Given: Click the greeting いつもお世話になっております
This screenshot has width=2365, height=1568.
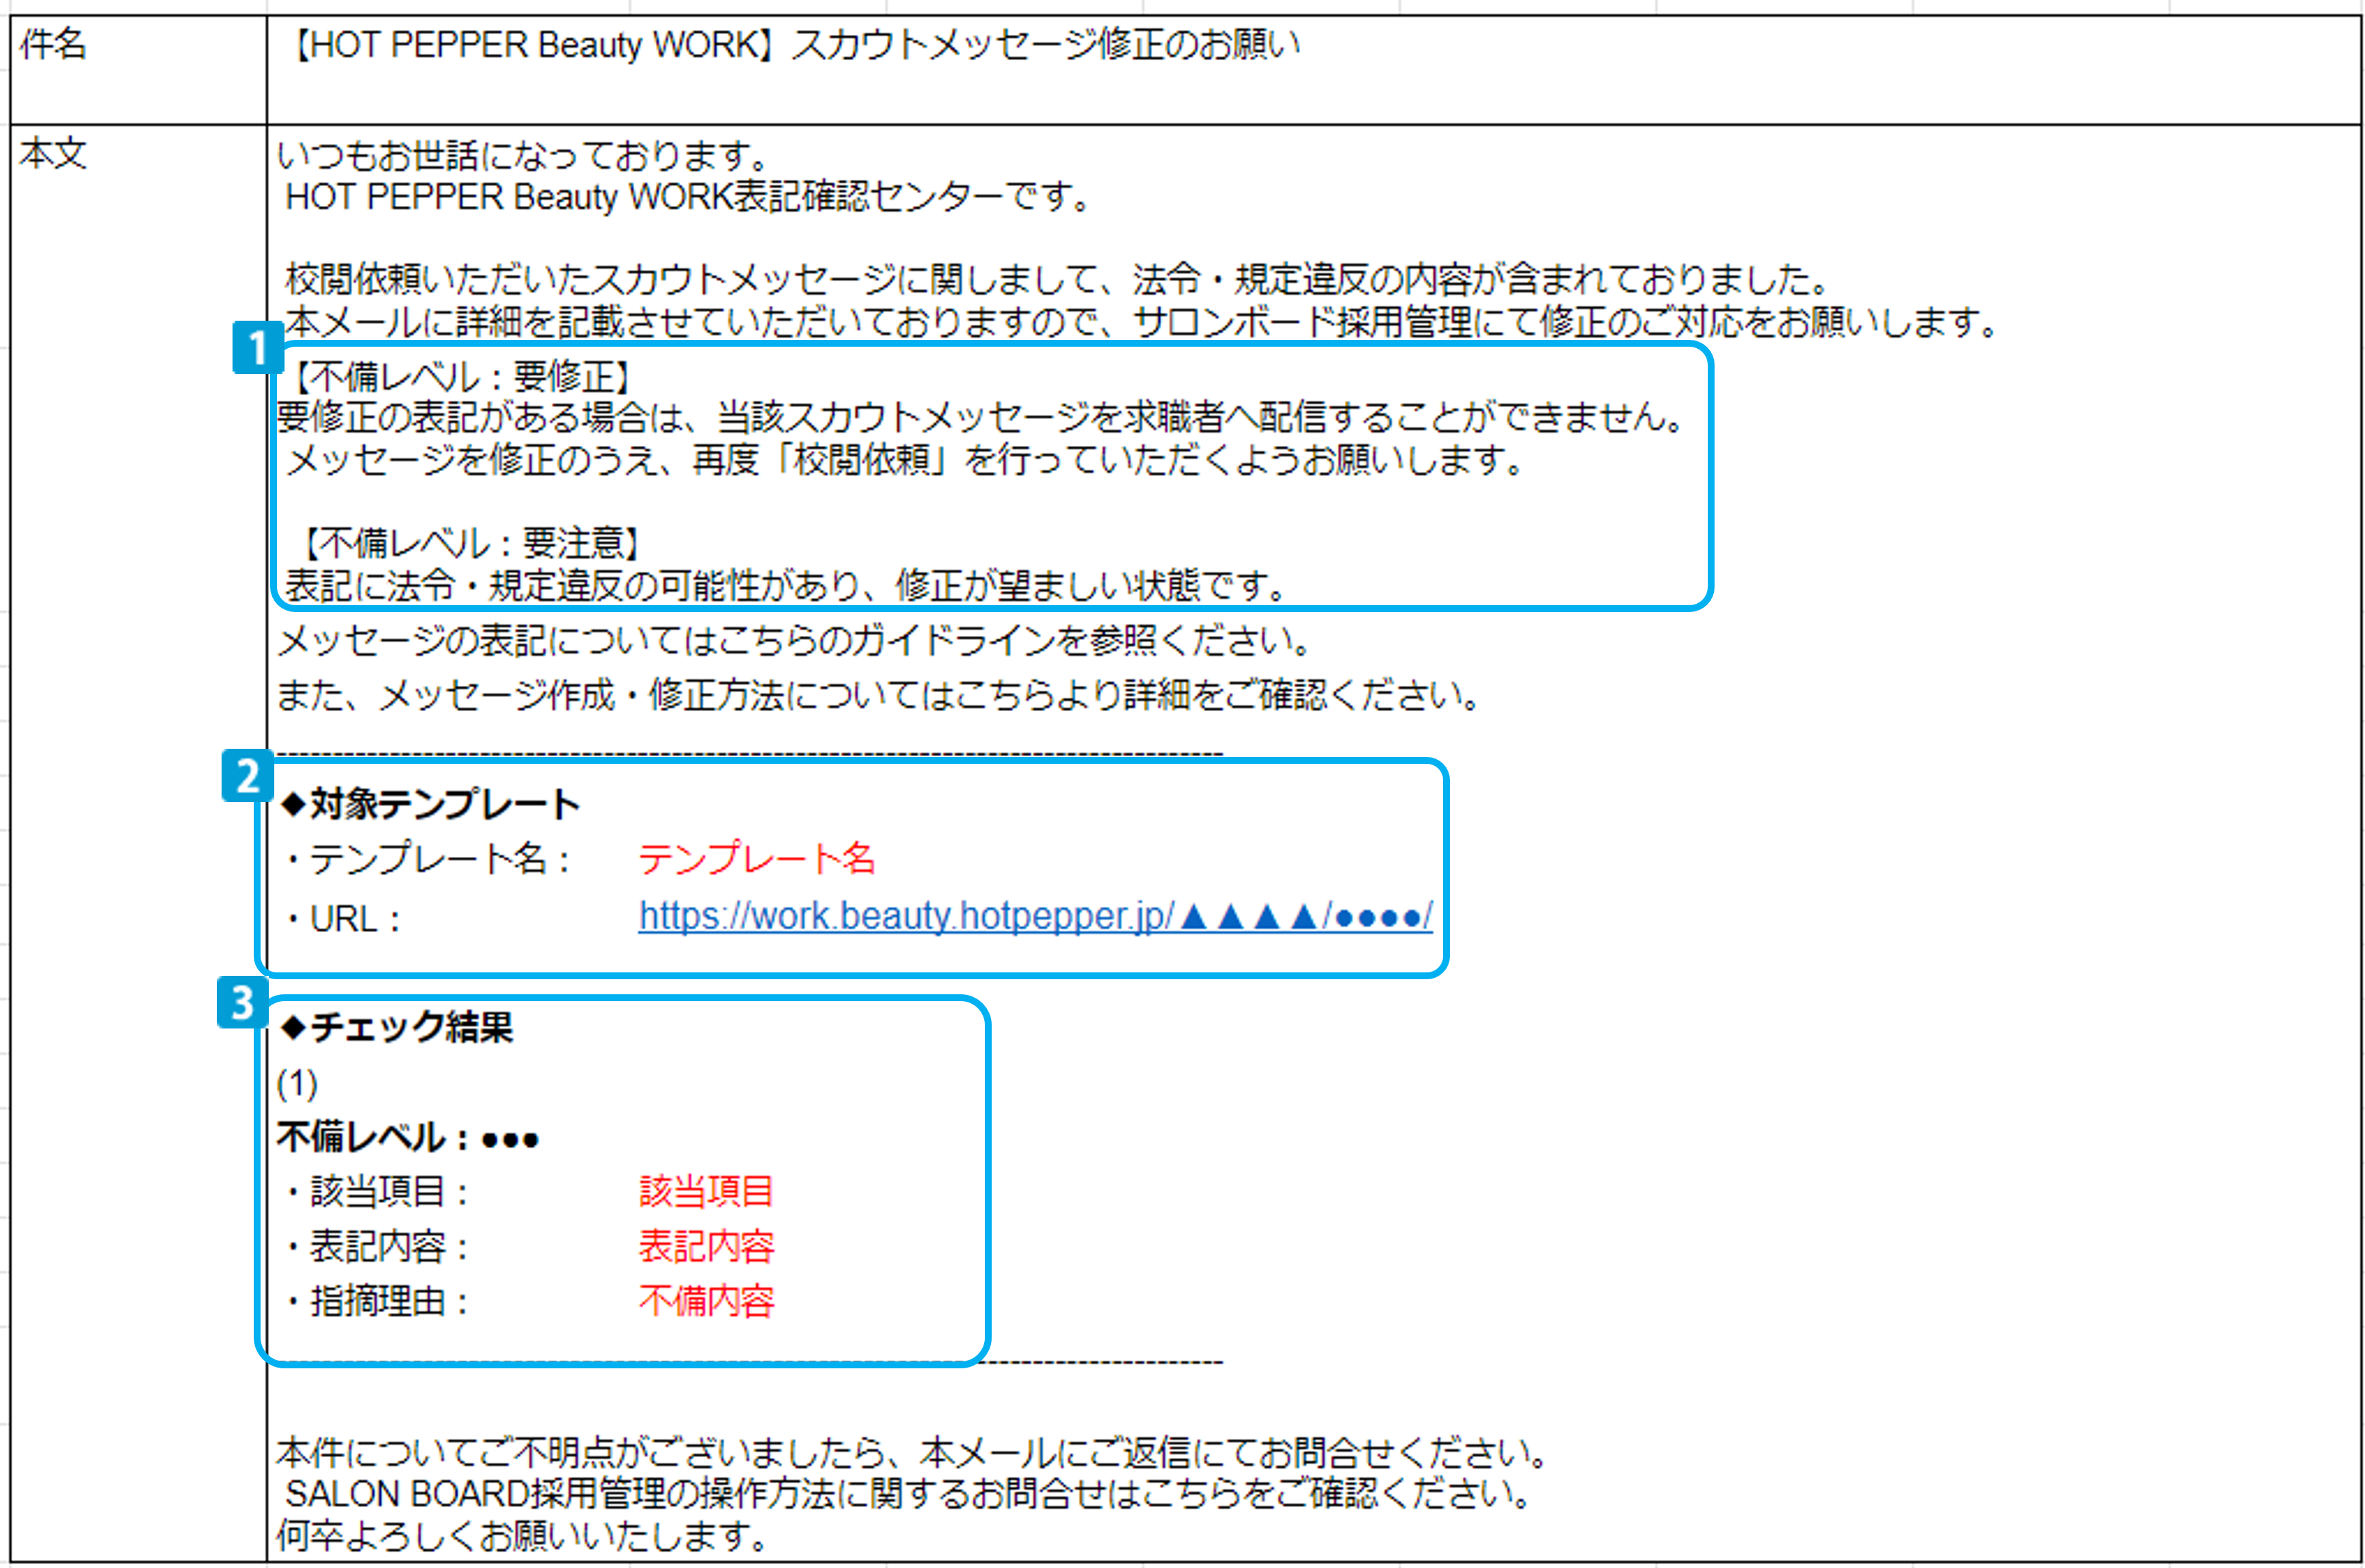Looking at the screenshot, I should point(523,155).
